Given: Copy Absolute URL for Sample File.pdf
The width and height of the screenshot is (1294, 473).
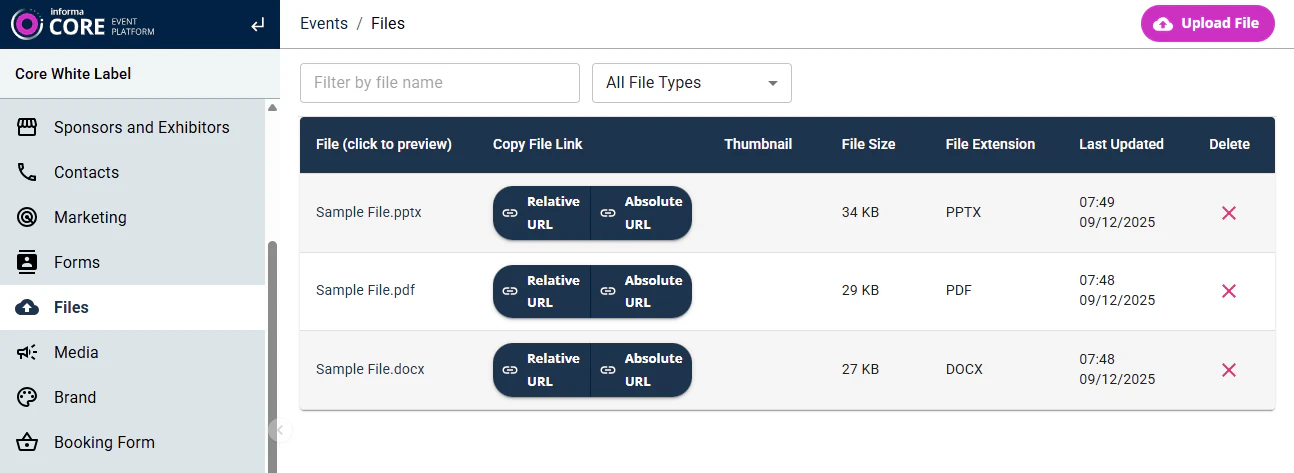Looking at the screenshot, I should (x=641, y=291).
